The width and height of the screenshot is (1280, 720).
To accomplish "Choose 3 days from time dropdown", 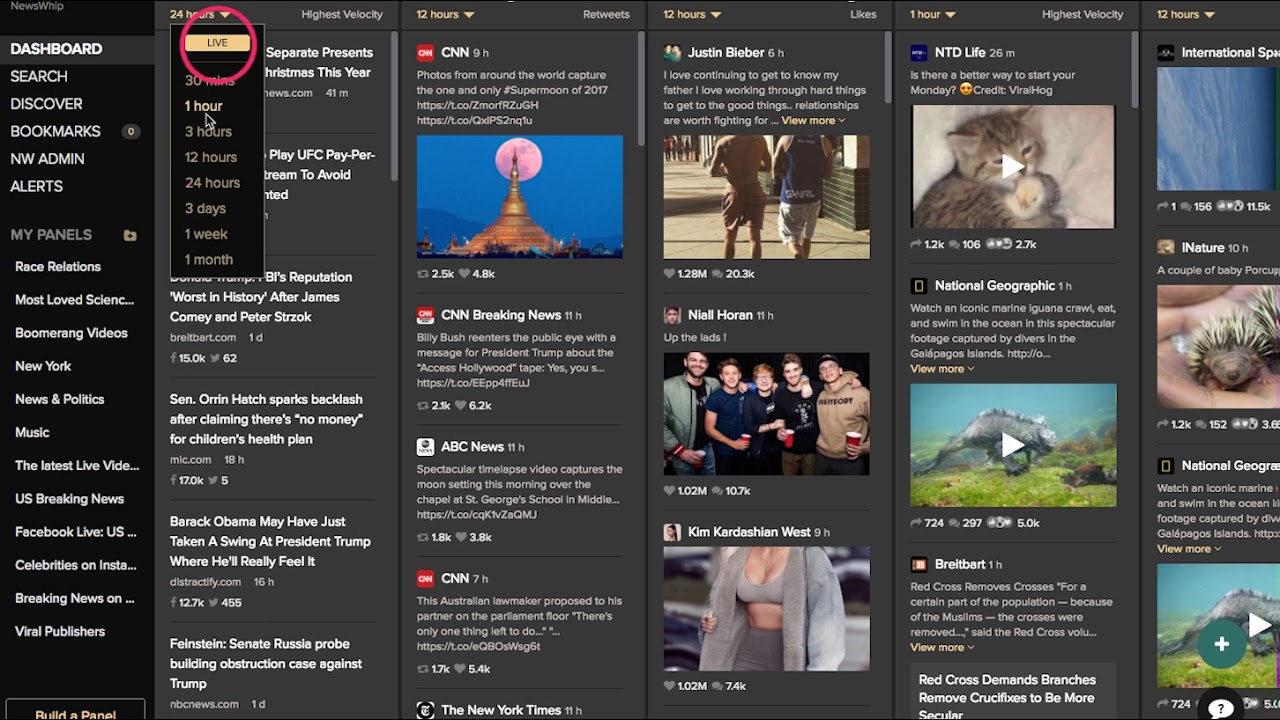I will tap(205, 208).
